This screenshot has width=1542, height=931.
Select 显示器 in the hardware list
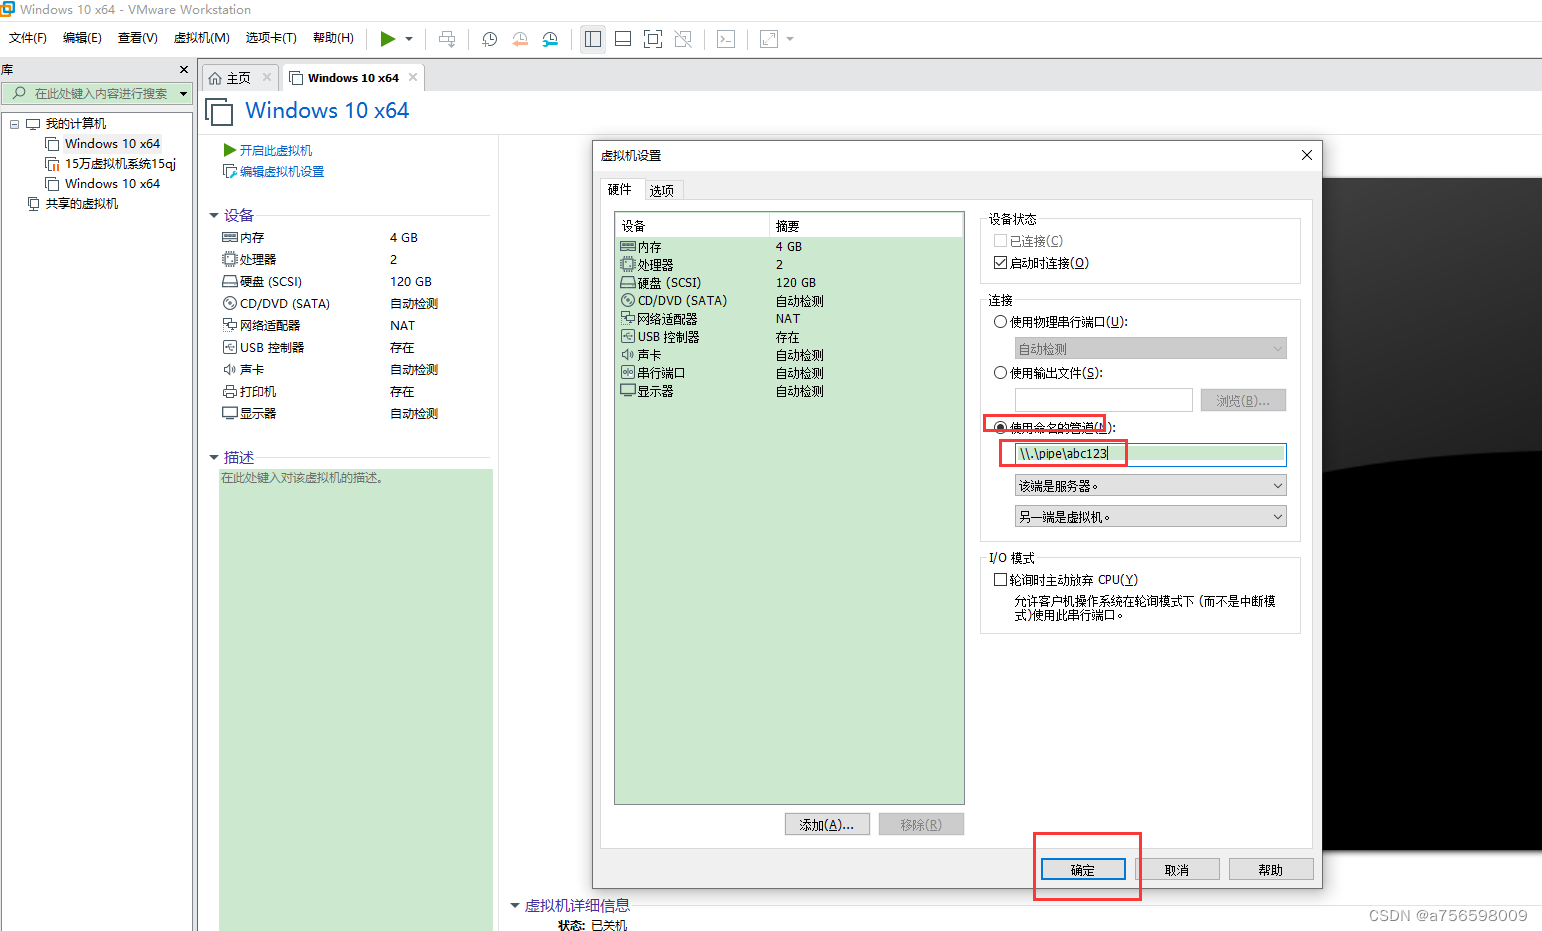coord(789,391)
